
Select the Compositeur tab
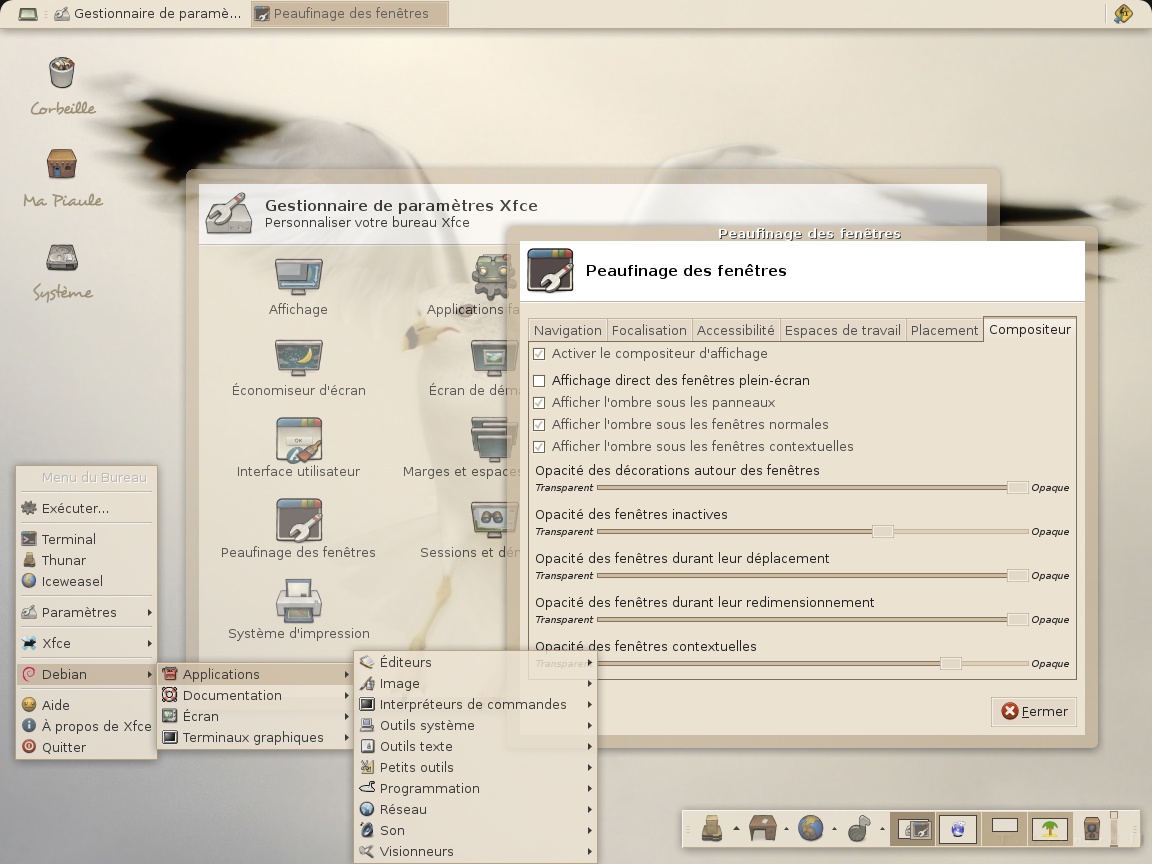(x=1029, y=329)
